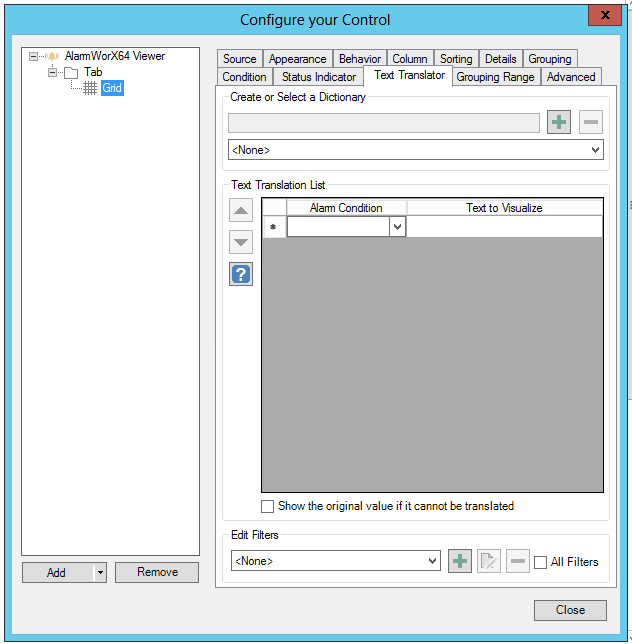Image resolution: width=632 pixels, height=644 pixels.
Task: Click the move down arrow icon
Action: click(x=241, y=241)
